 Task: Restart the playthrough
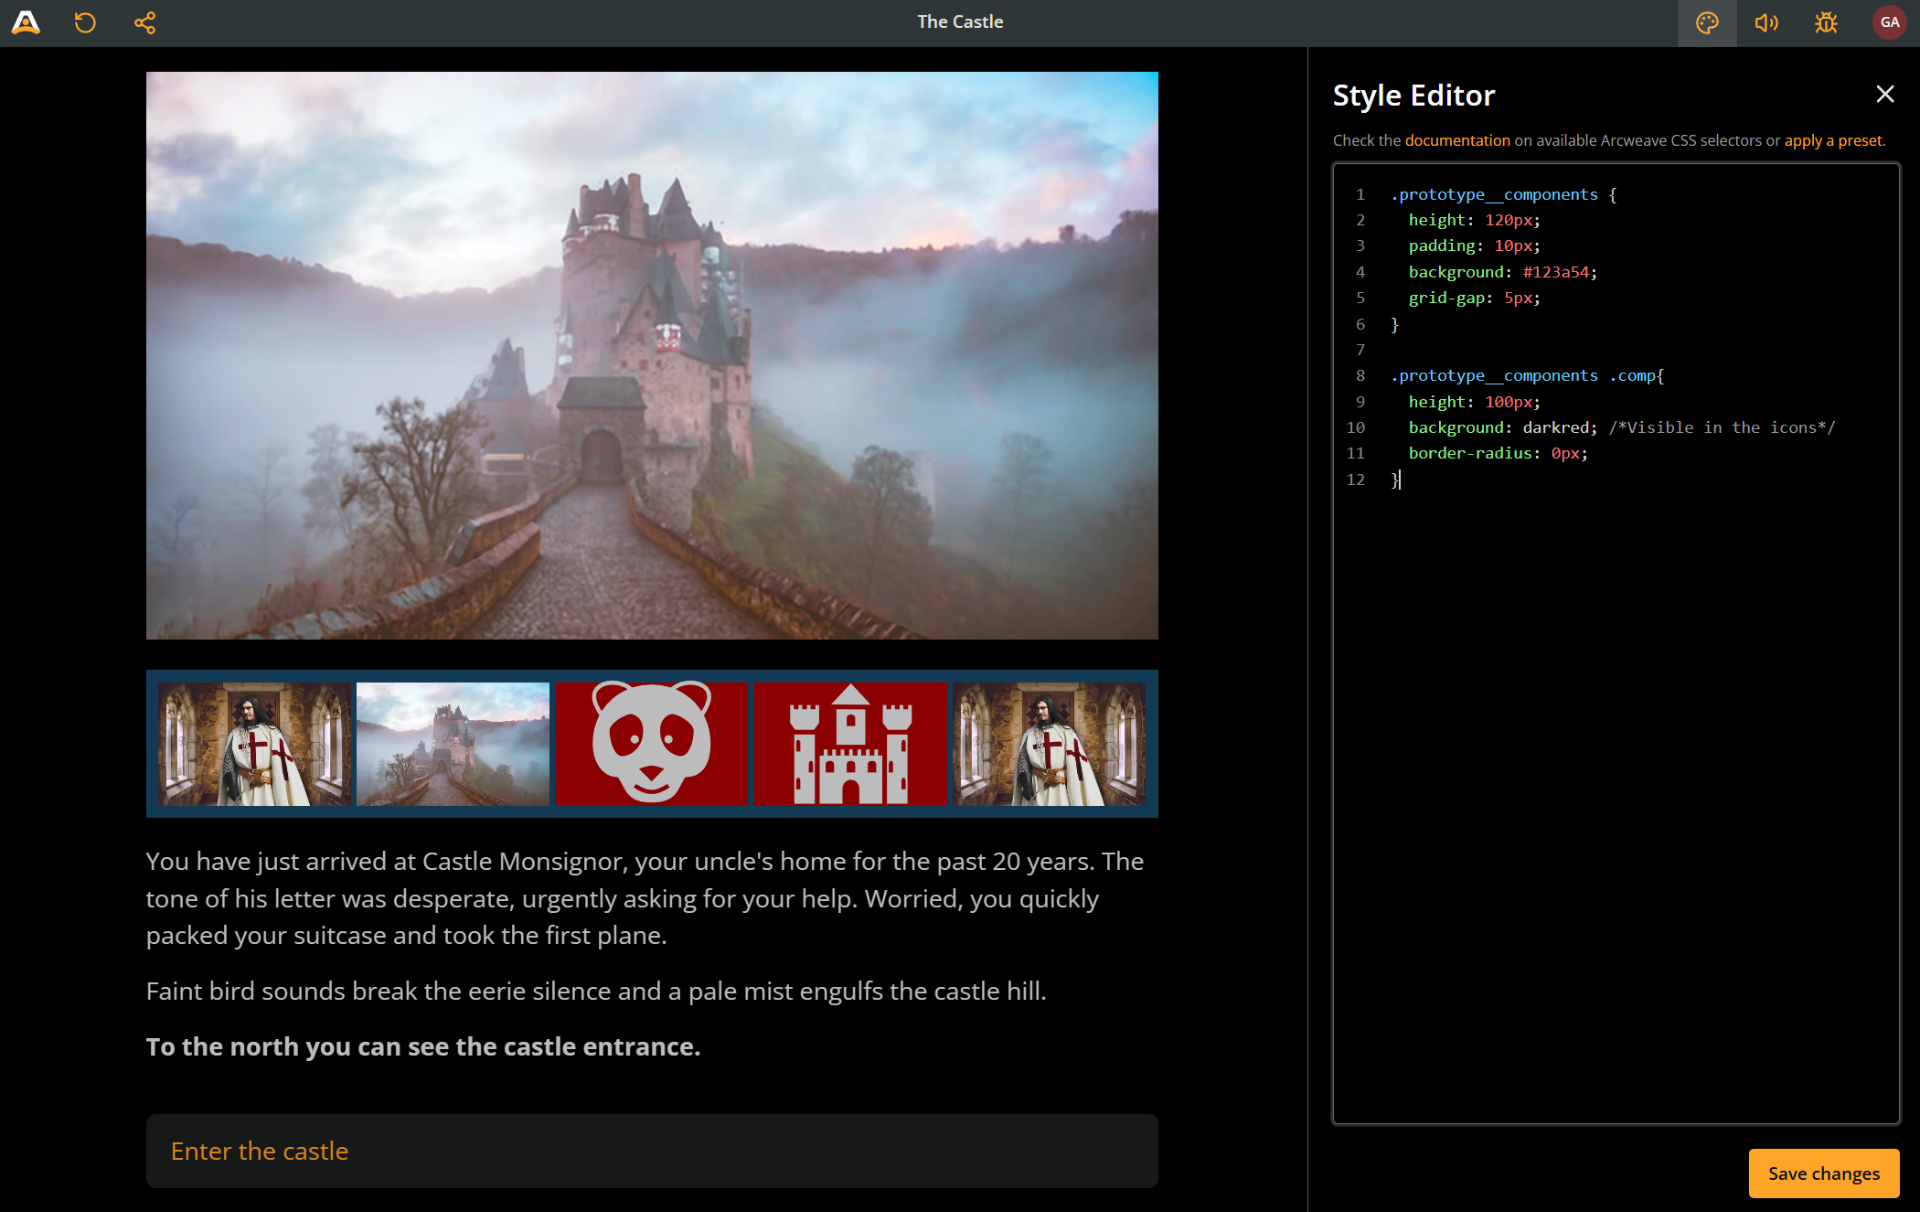tap(84, 22)
